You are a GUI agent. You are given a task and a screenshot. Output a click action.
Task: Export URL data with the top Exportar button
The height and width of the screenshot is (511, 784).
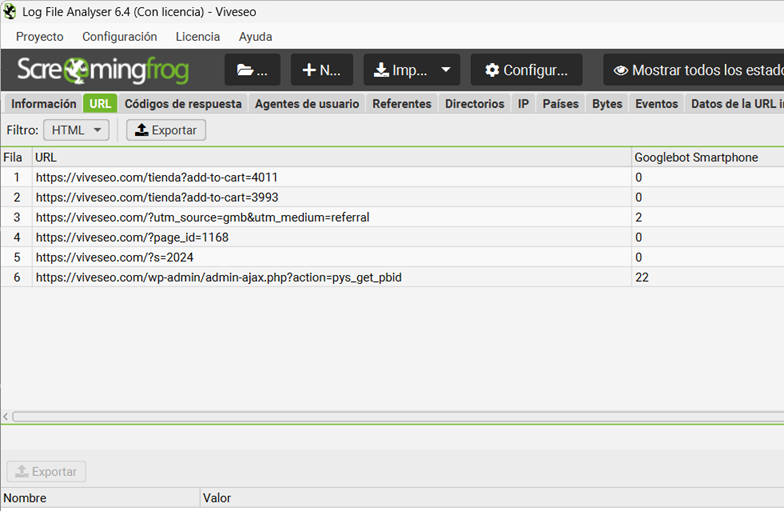click(x=166, y=130)
